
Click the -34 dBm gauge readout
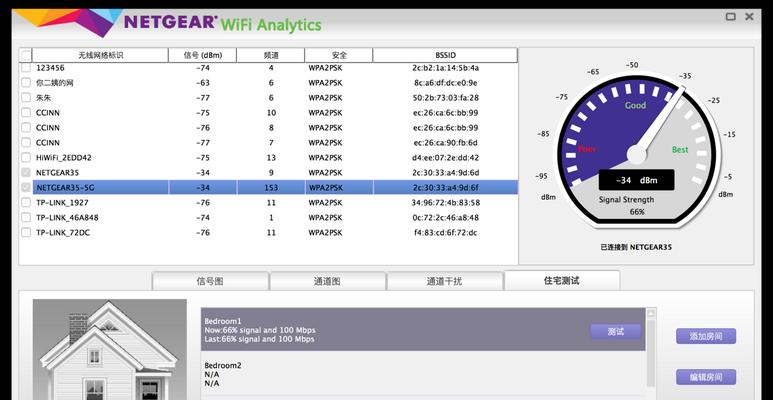[x=636, y=180]
